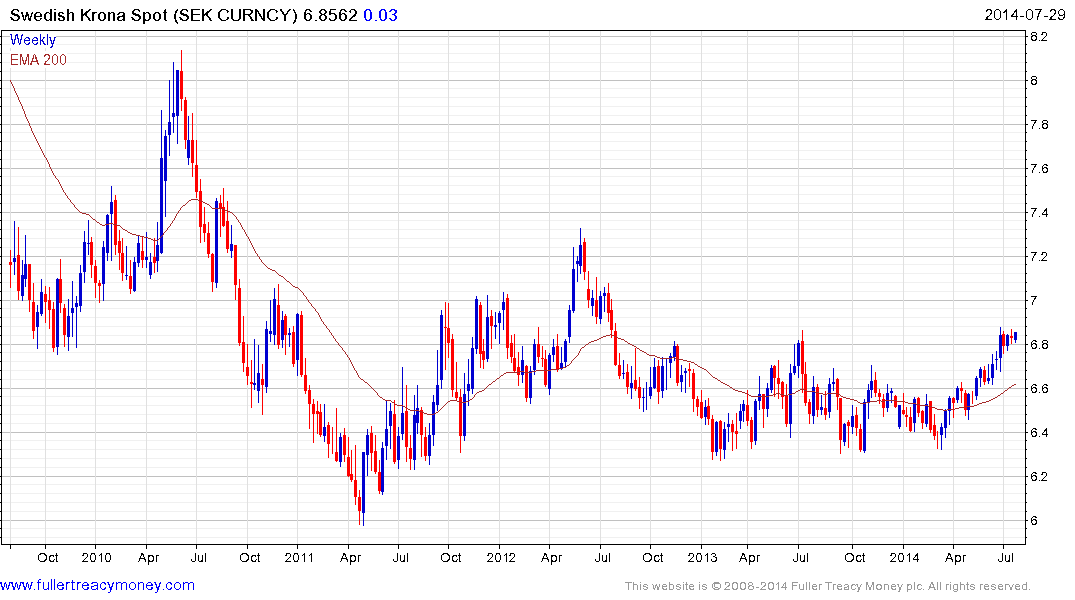Click the 7.4 price axis label
The width and height of the screenshot is (1075, 600).
[1039, 213]
